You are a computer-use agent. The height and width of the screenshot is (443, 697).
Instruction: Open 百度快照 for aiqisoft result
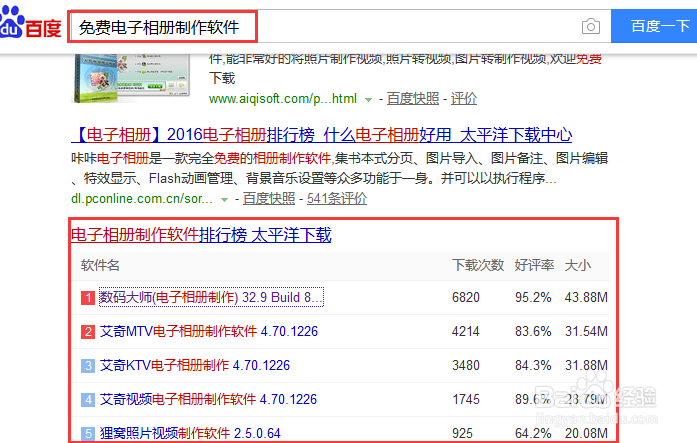click(x=413, y=99)
